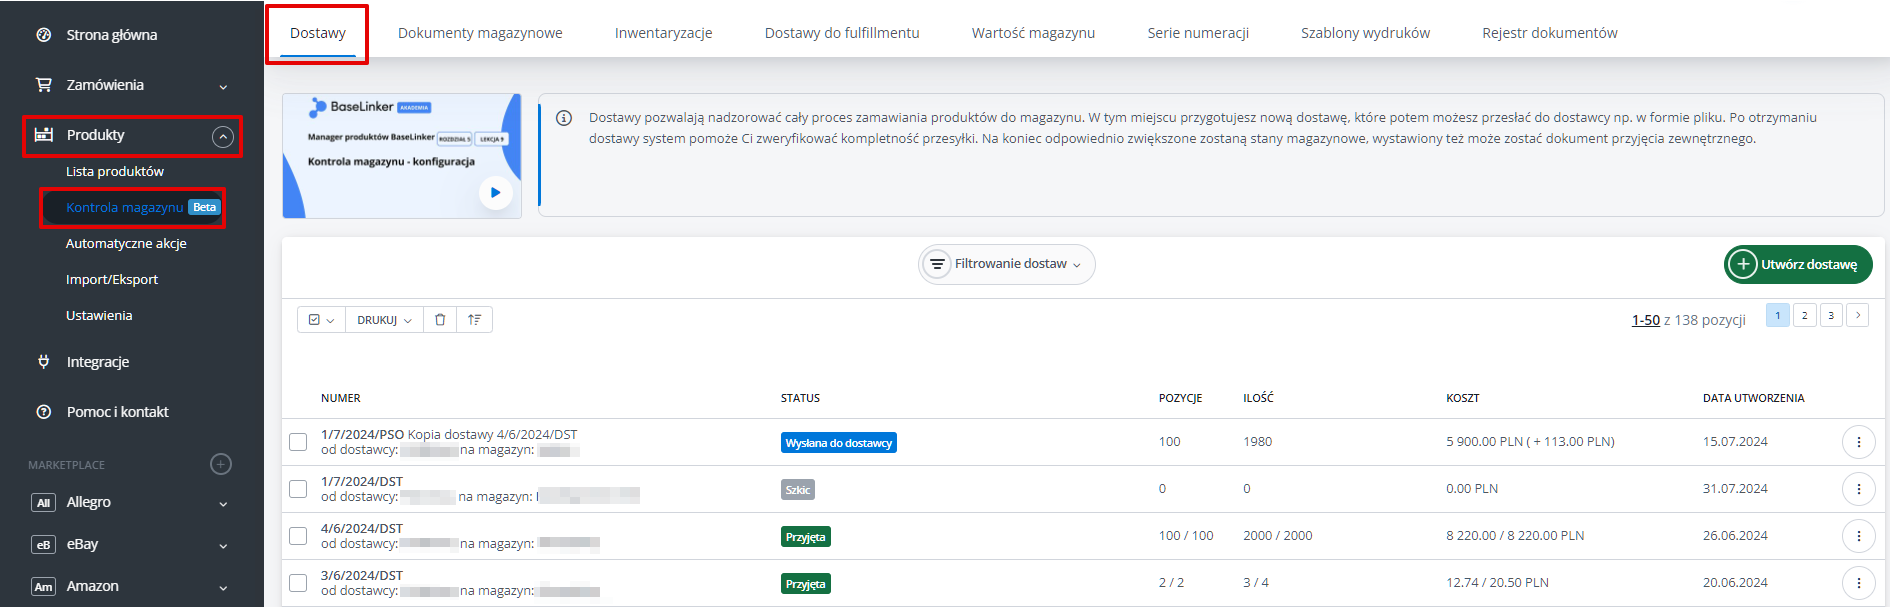
Task: Click the Przyjęta status badge for 4/6/2024/DST
Action: pos(806,537)
